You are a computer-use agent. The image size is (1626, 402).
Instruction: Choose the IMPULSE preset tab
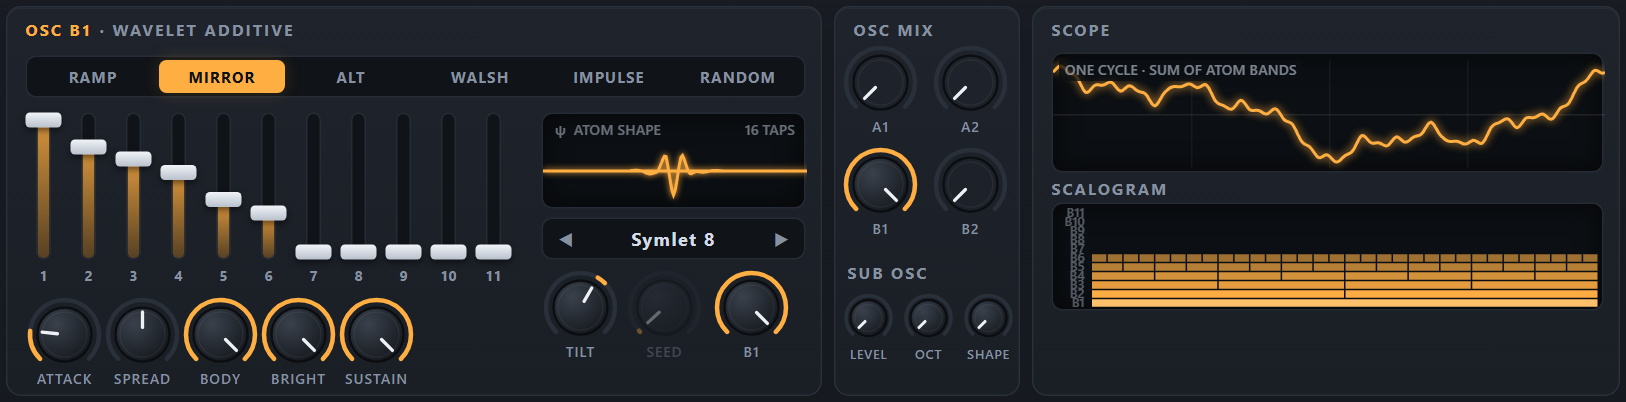tap(609, 77)
